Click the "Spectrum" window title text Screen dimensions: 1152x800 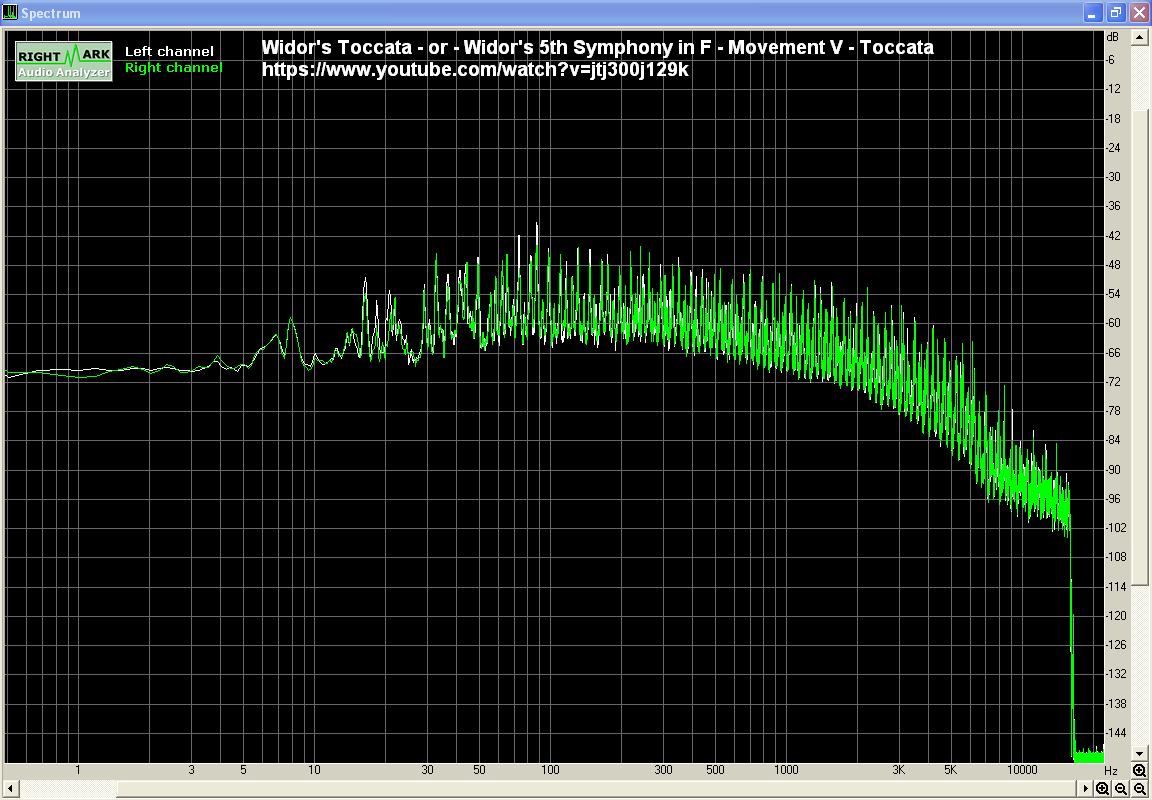click(51, 13)
